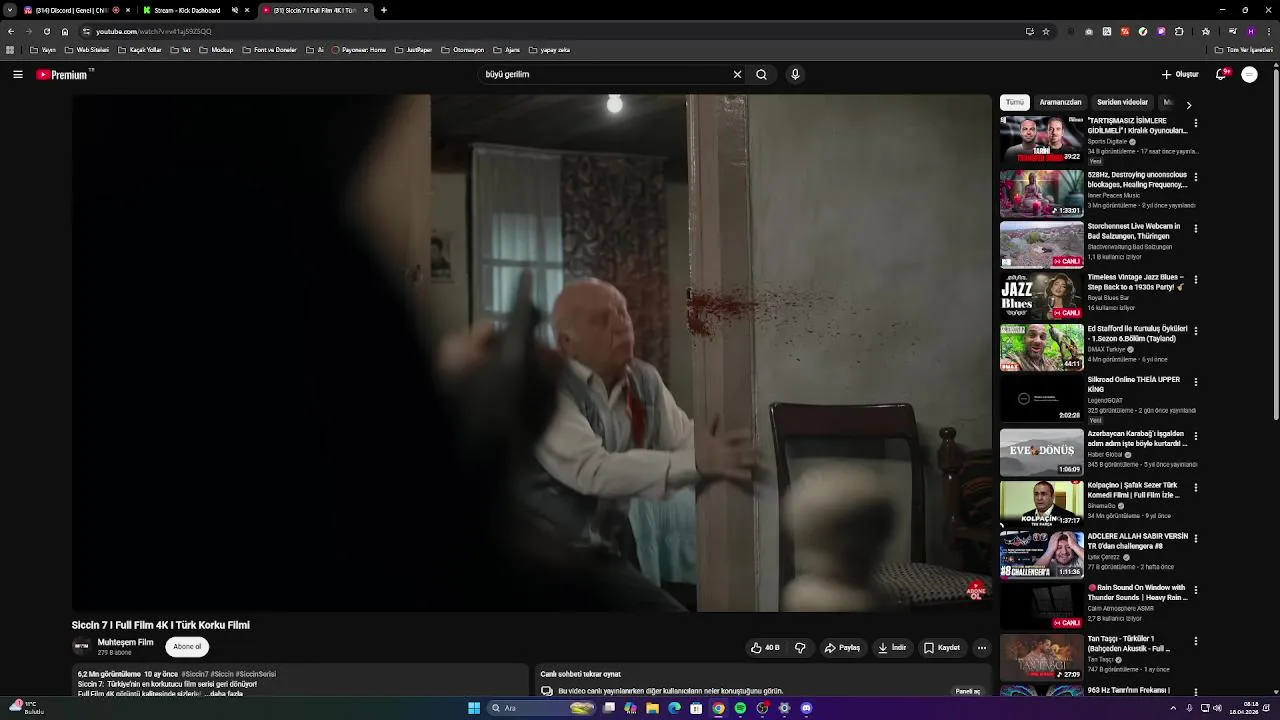Select the Tümü filter chip
This screenshot has height=720, width=1280.
click(x=1015, y=103)
